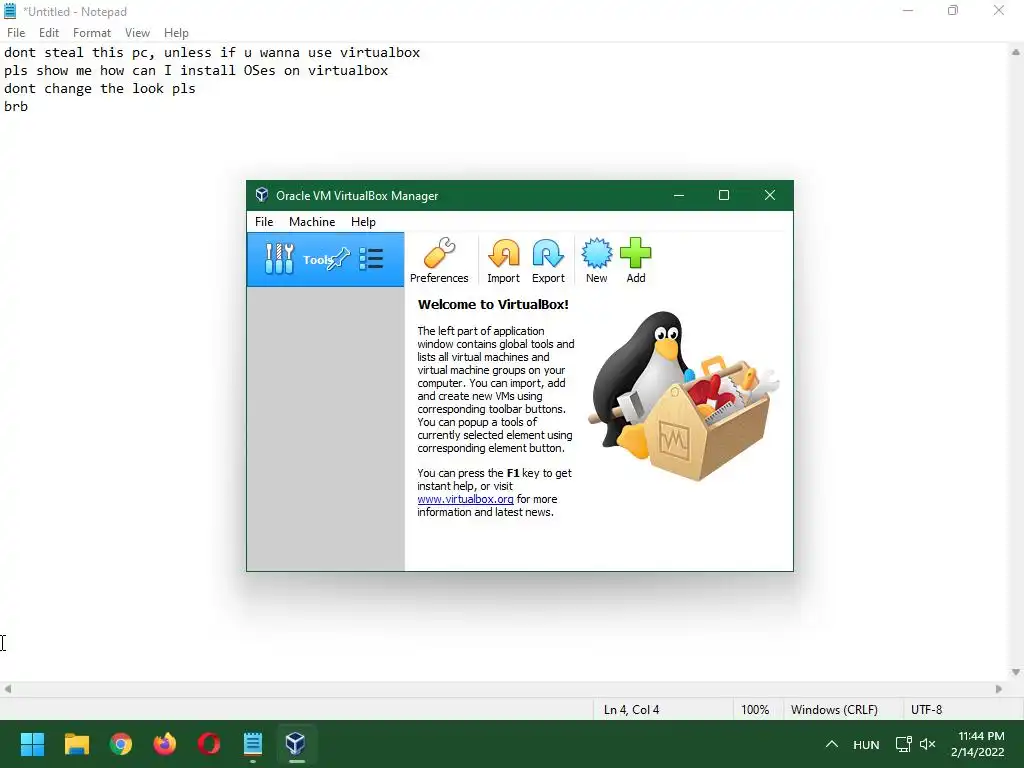Click the Notepad icon in title bar
This screenshot has height=768, width=1024.
coord(10,11)
